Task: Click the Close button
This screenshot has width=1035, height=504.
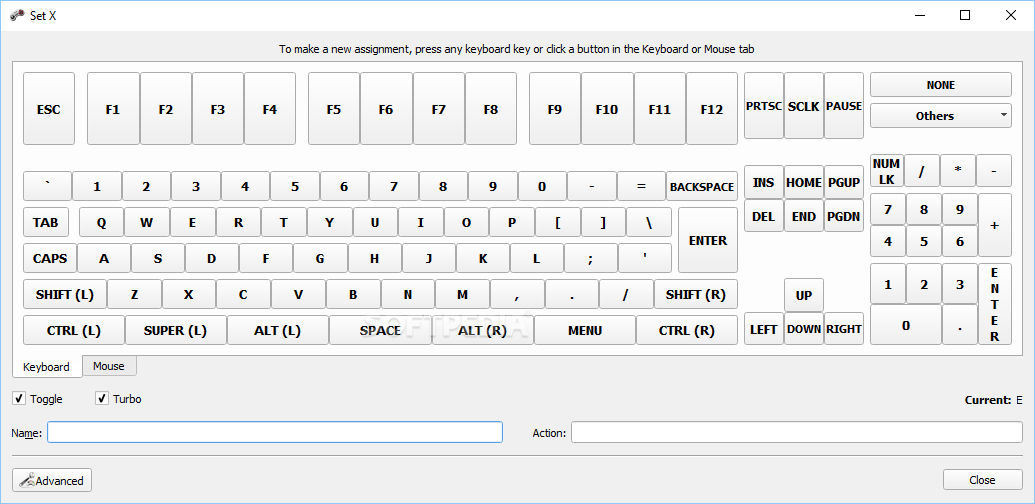Action: point(982,480)
